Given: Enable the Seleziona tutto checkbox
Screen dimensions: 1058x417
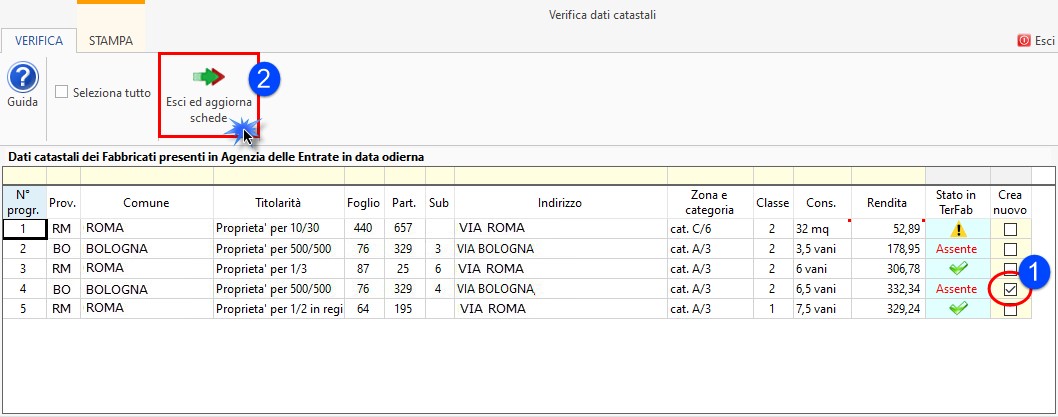Looking at the screenshot, I should pyautogui.click(x=62, y=92).
